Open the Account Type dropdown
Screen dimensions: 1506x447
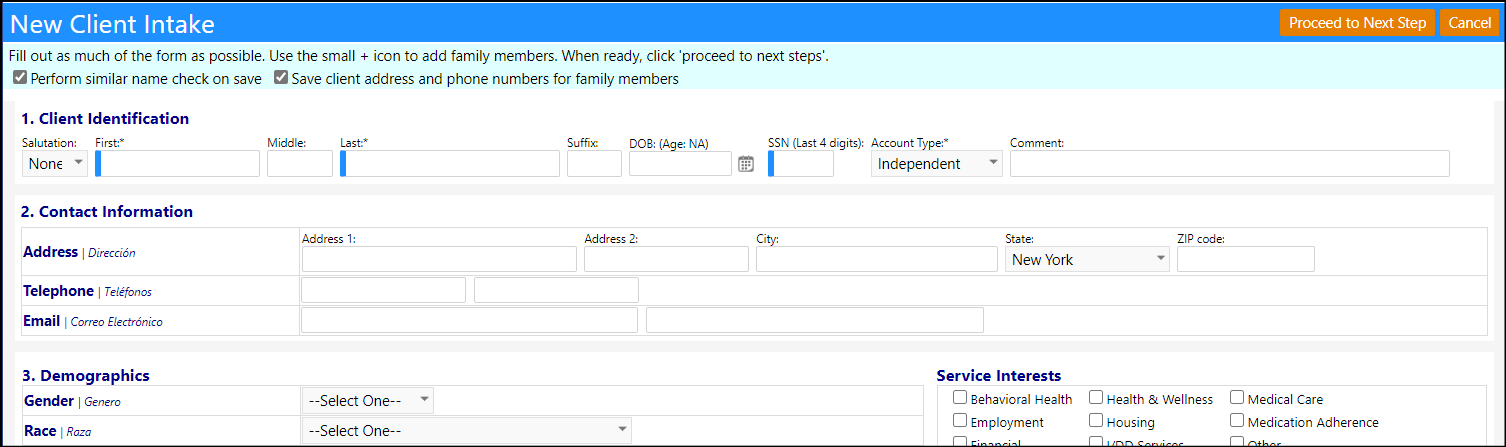pos(937,164)
